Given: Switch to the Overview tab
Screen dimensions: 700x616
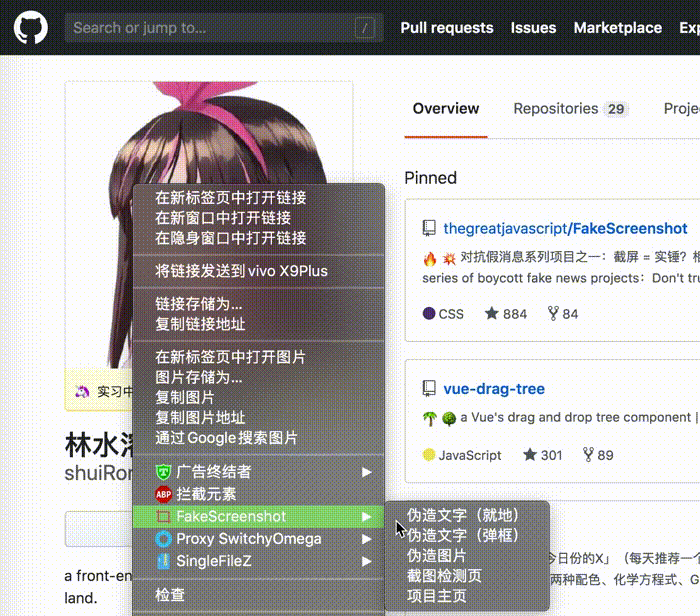Looking at the screenshot, I should point(446,108).
